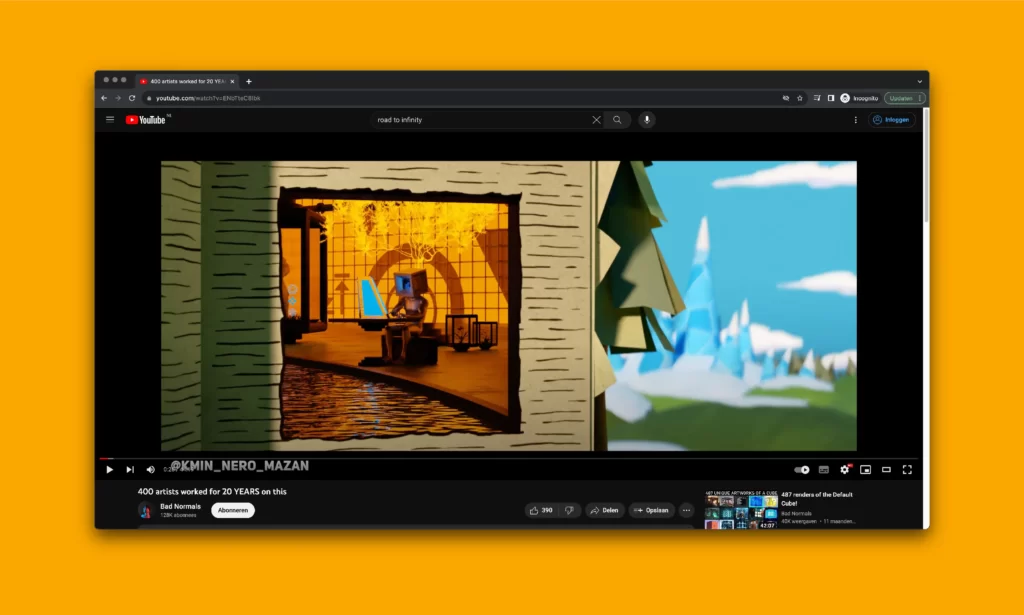Screen dimensions: 1024x615
Task: Open the more actions menu under the video
Action: (x=686, y=511)
